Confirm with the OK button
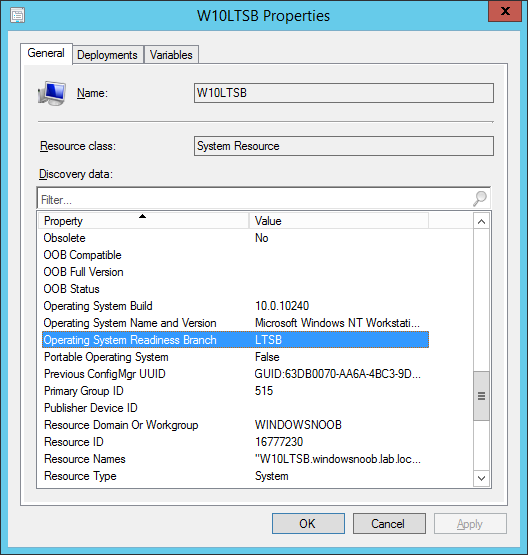 coord(308,523)
